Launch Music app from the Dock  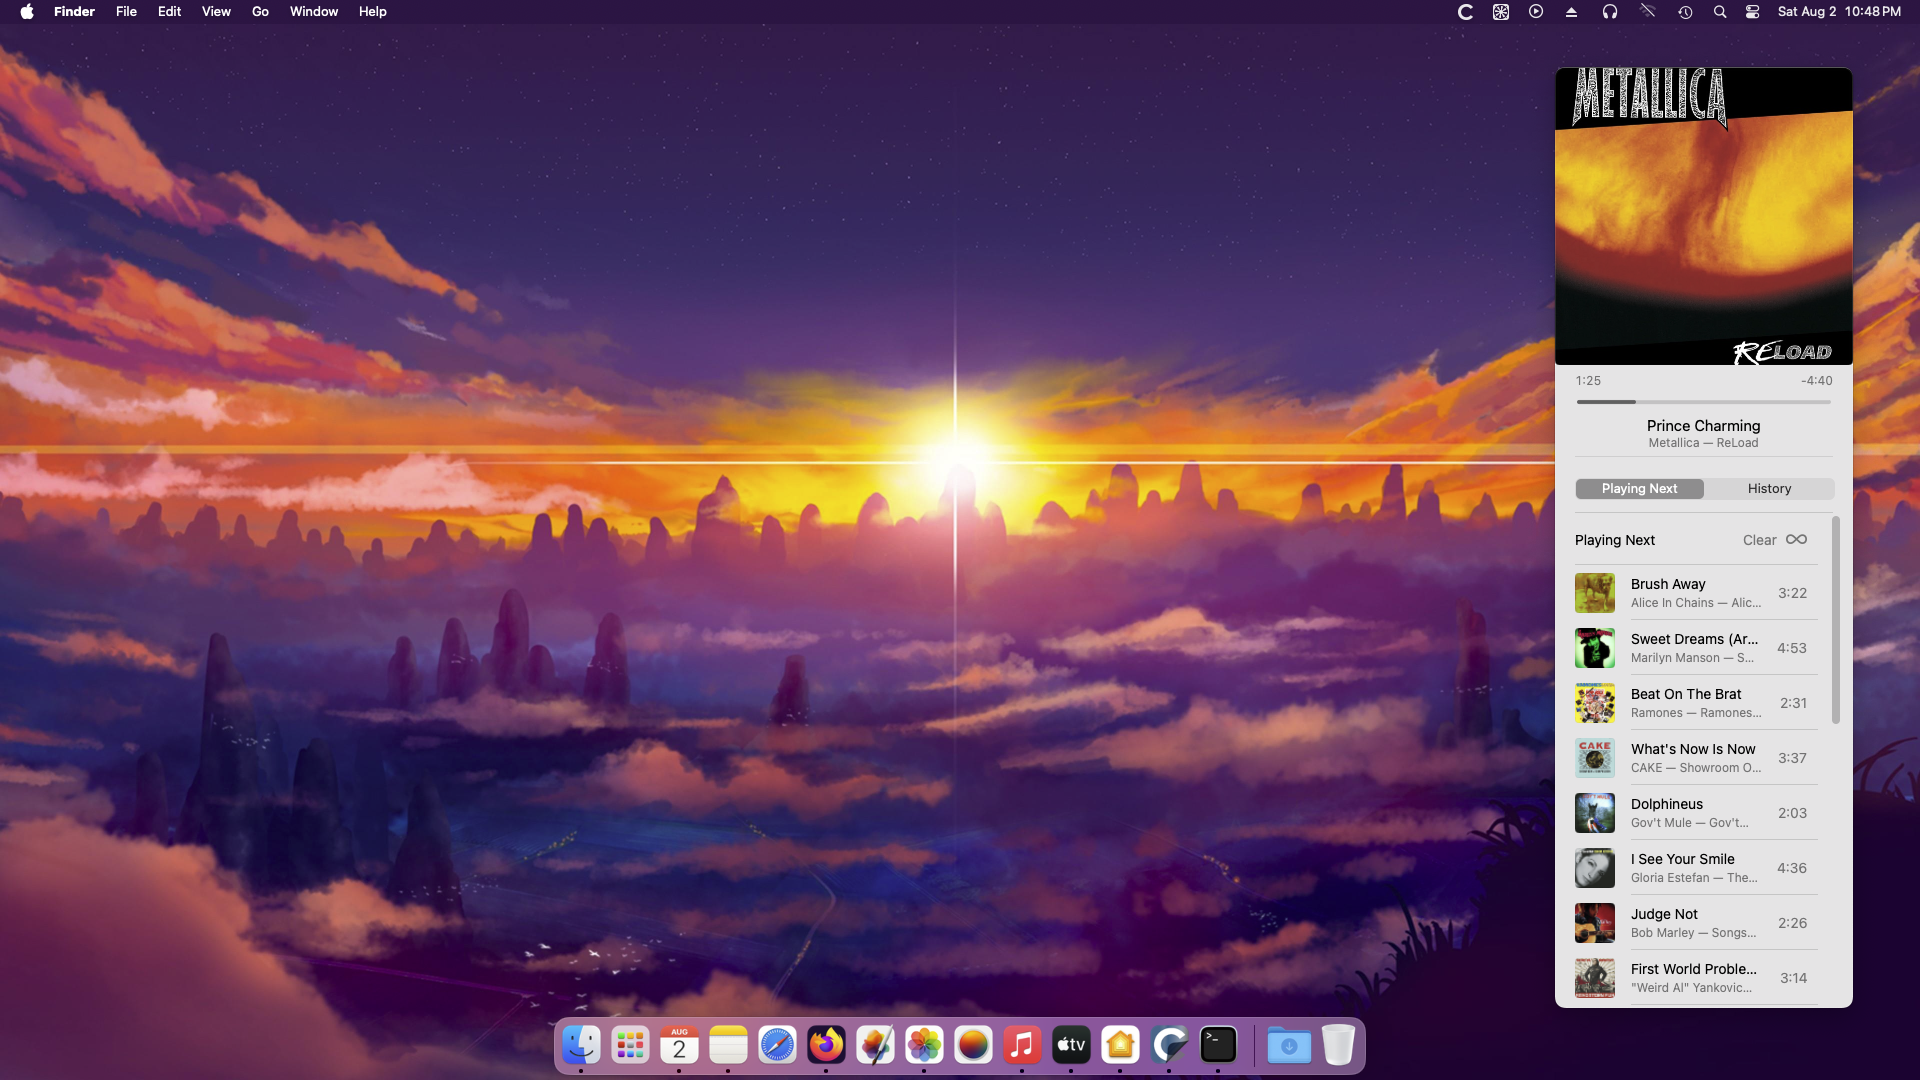1022,1046
